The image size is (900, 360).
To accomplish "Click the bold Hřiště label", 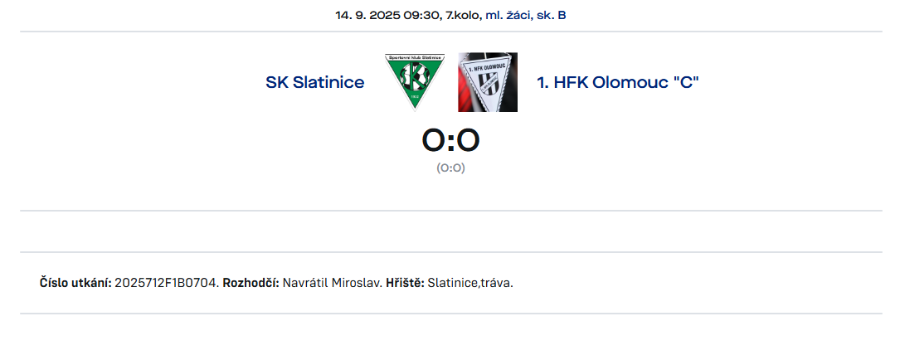I will [x=405, y=282].
